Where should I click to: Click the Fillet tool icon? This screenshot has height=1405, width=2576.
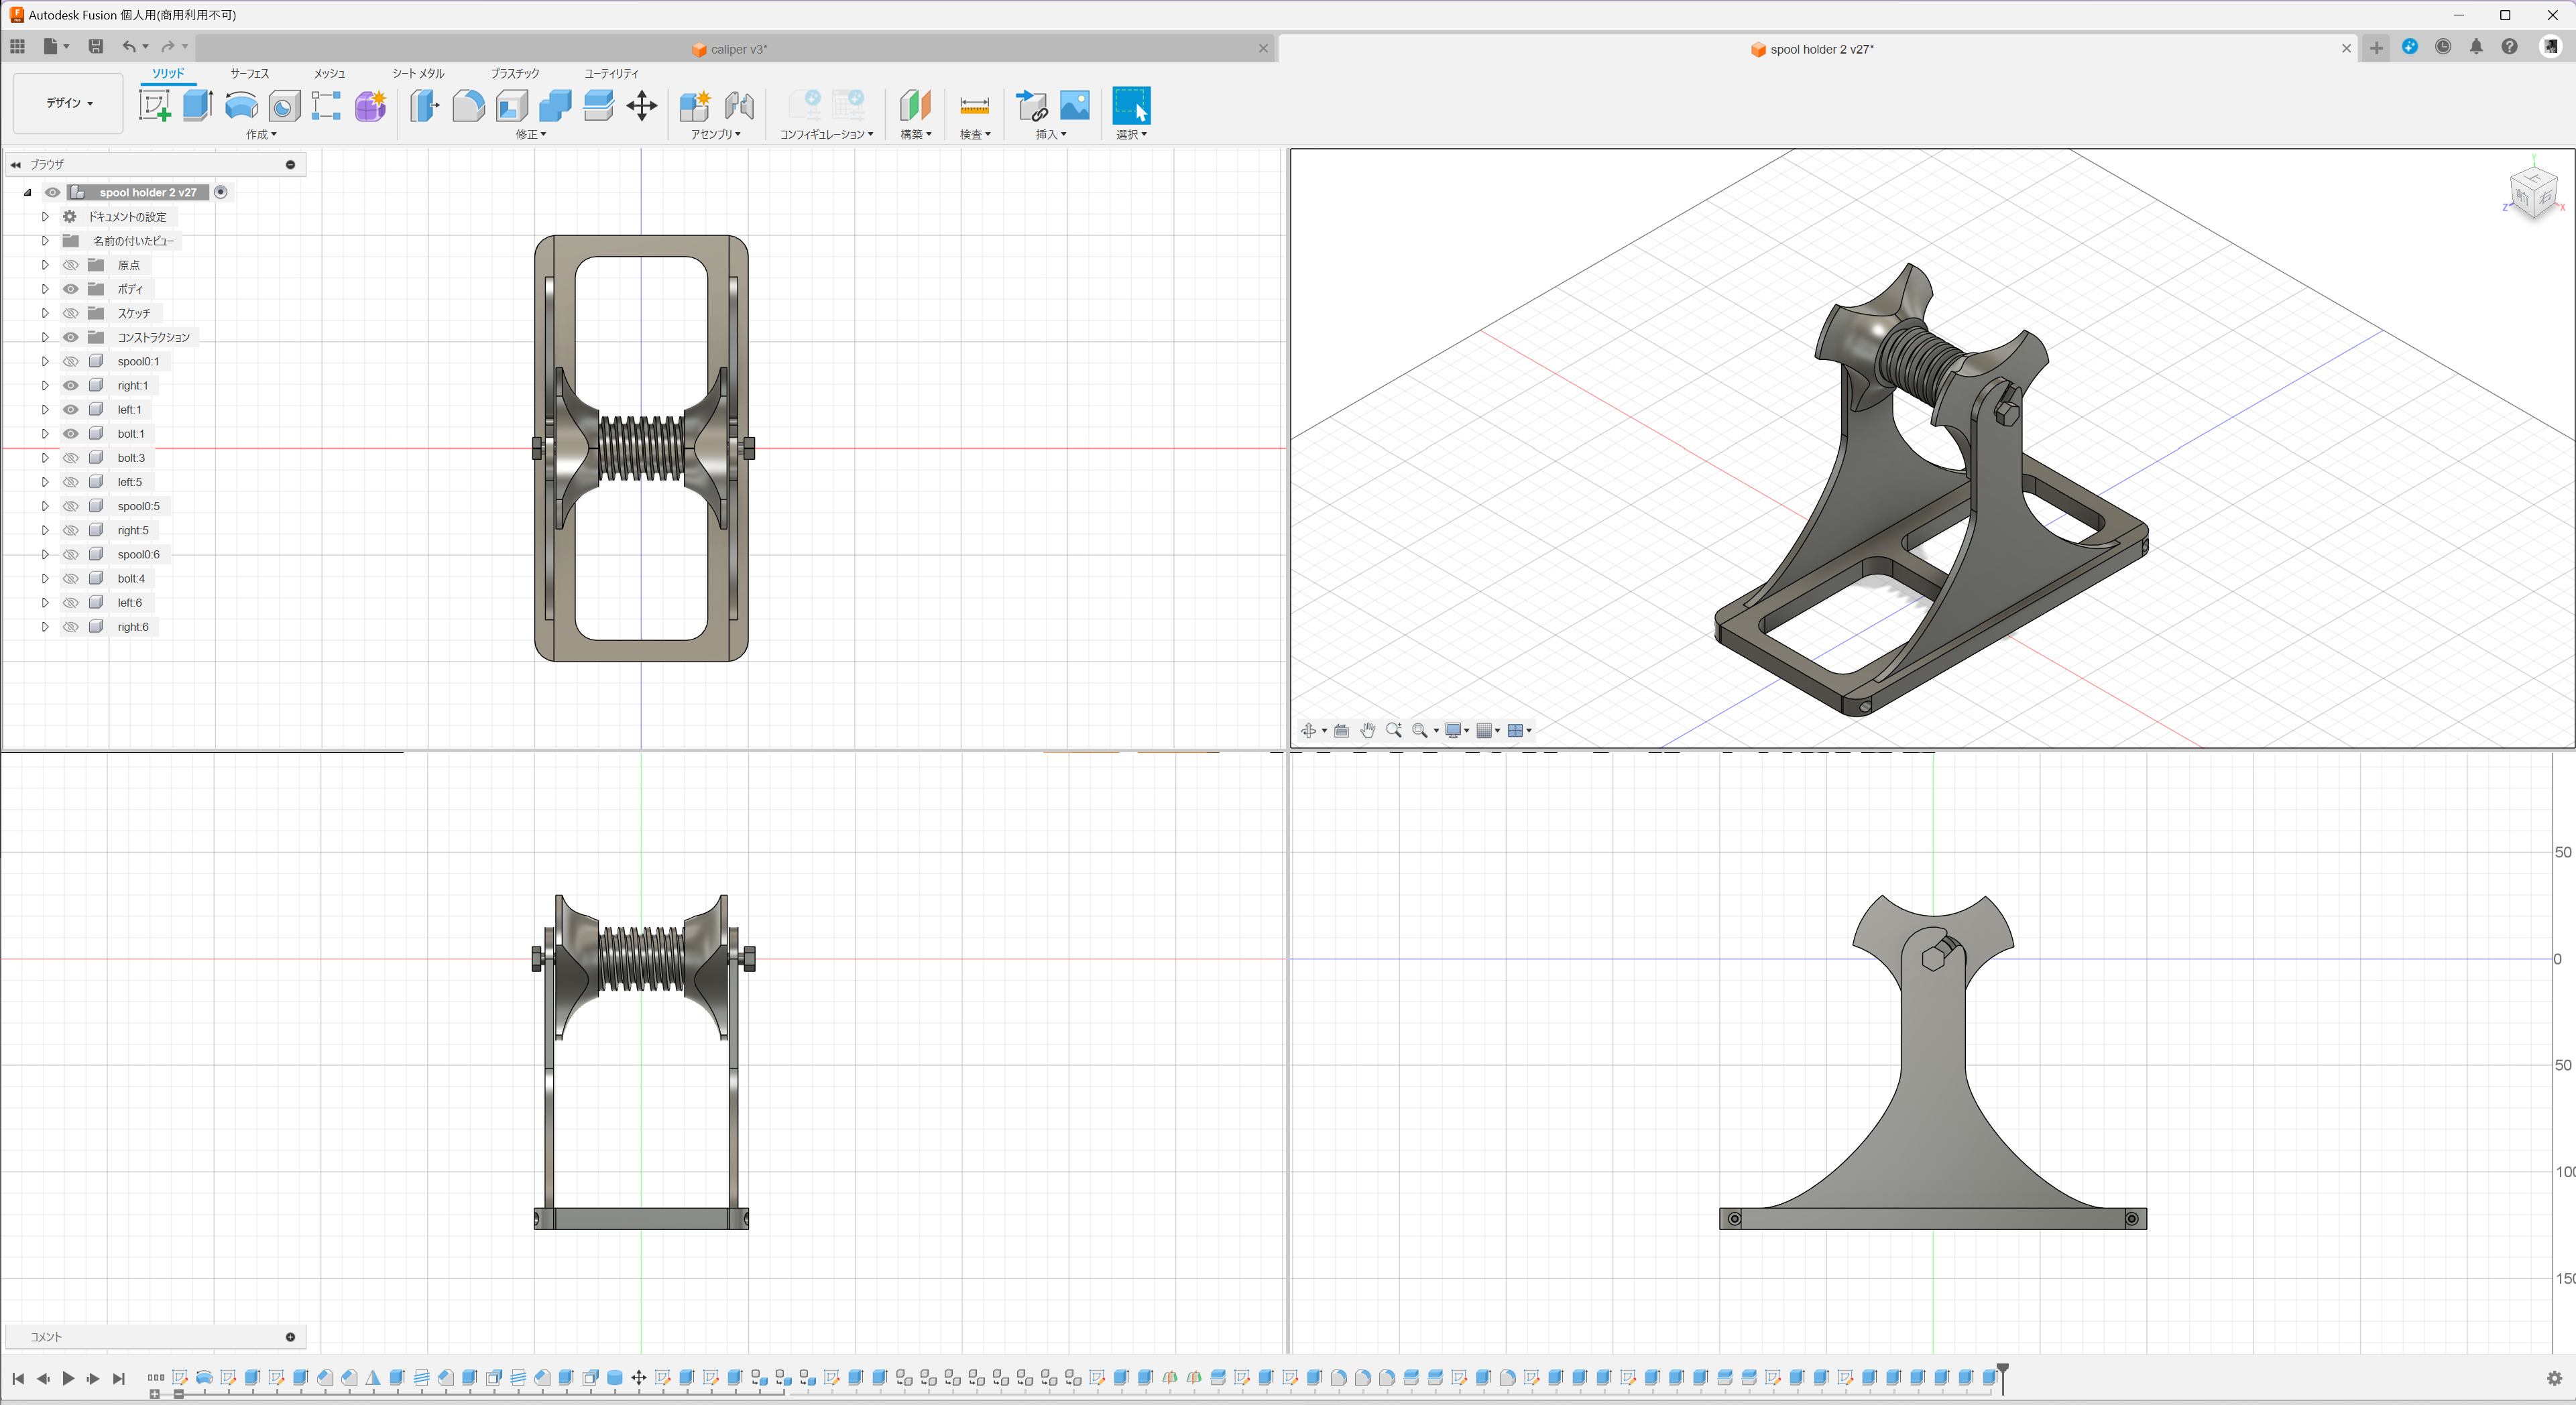coord(468,105)
